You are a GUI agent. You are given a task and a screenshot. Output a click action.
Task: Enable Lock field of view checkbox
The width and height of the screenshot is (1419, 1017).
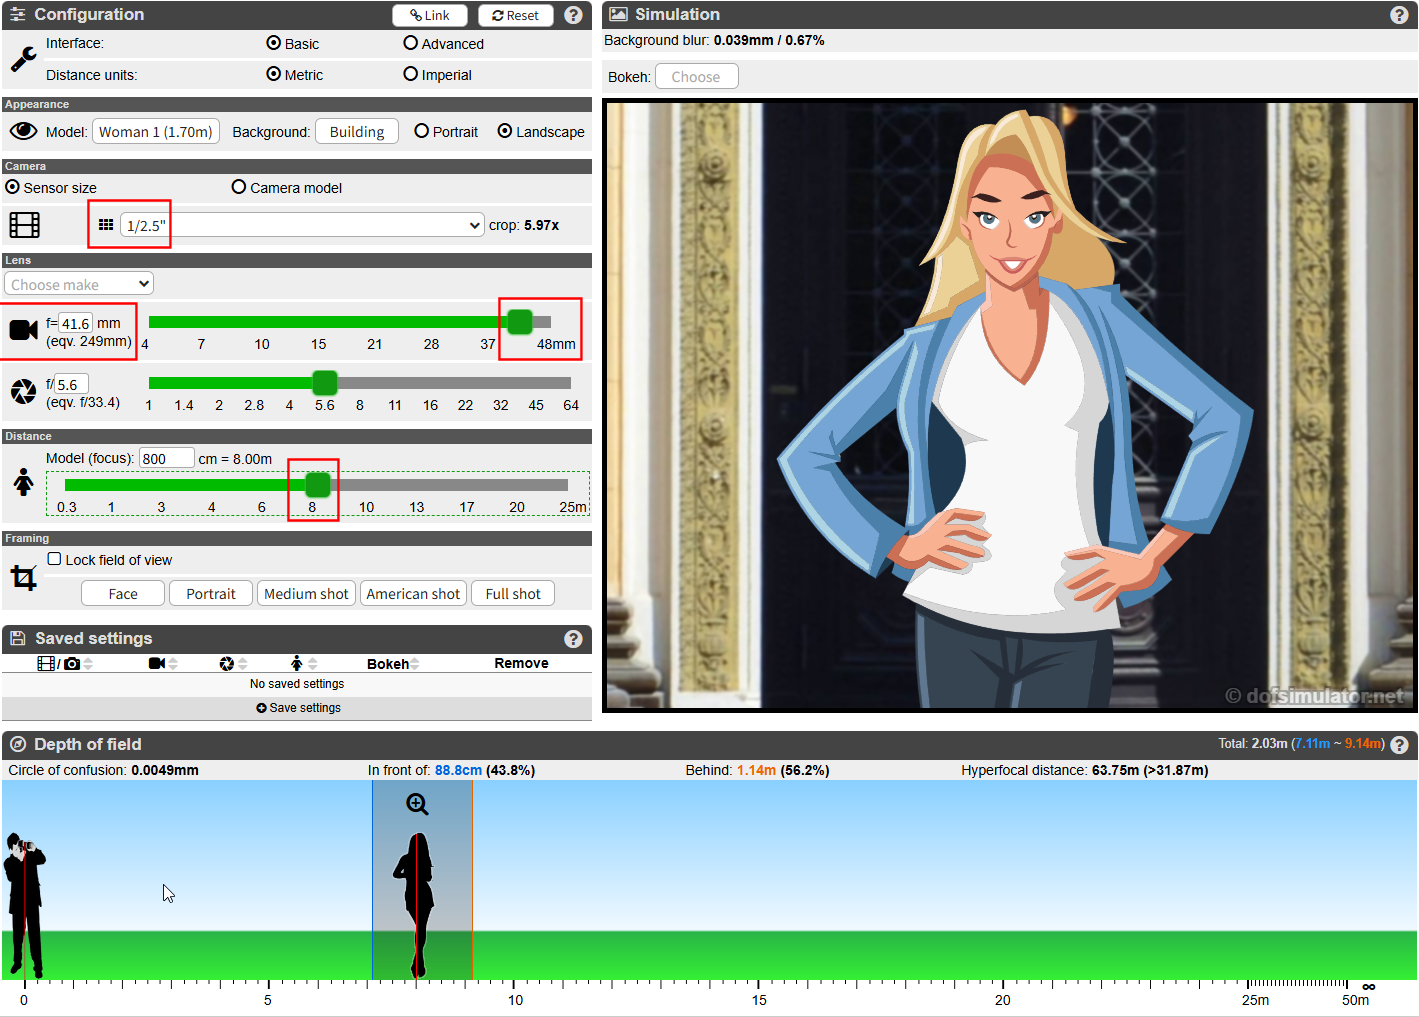[x=54, y=559]
